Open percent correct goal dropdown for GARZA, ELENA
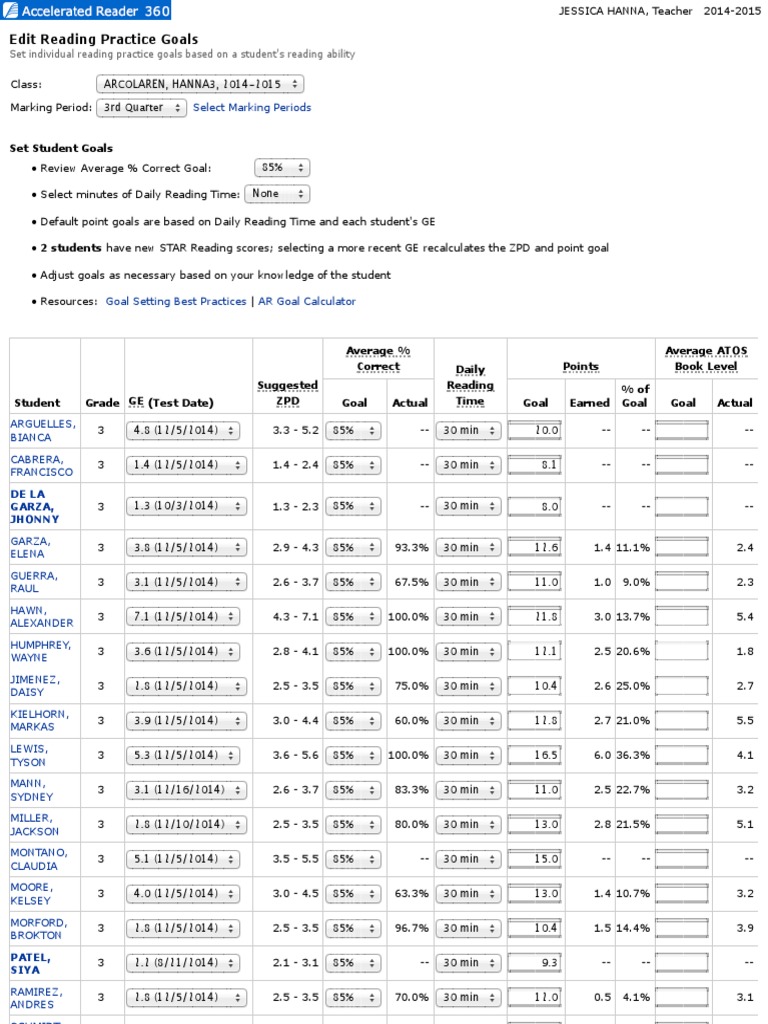 (x=353, y=547)
